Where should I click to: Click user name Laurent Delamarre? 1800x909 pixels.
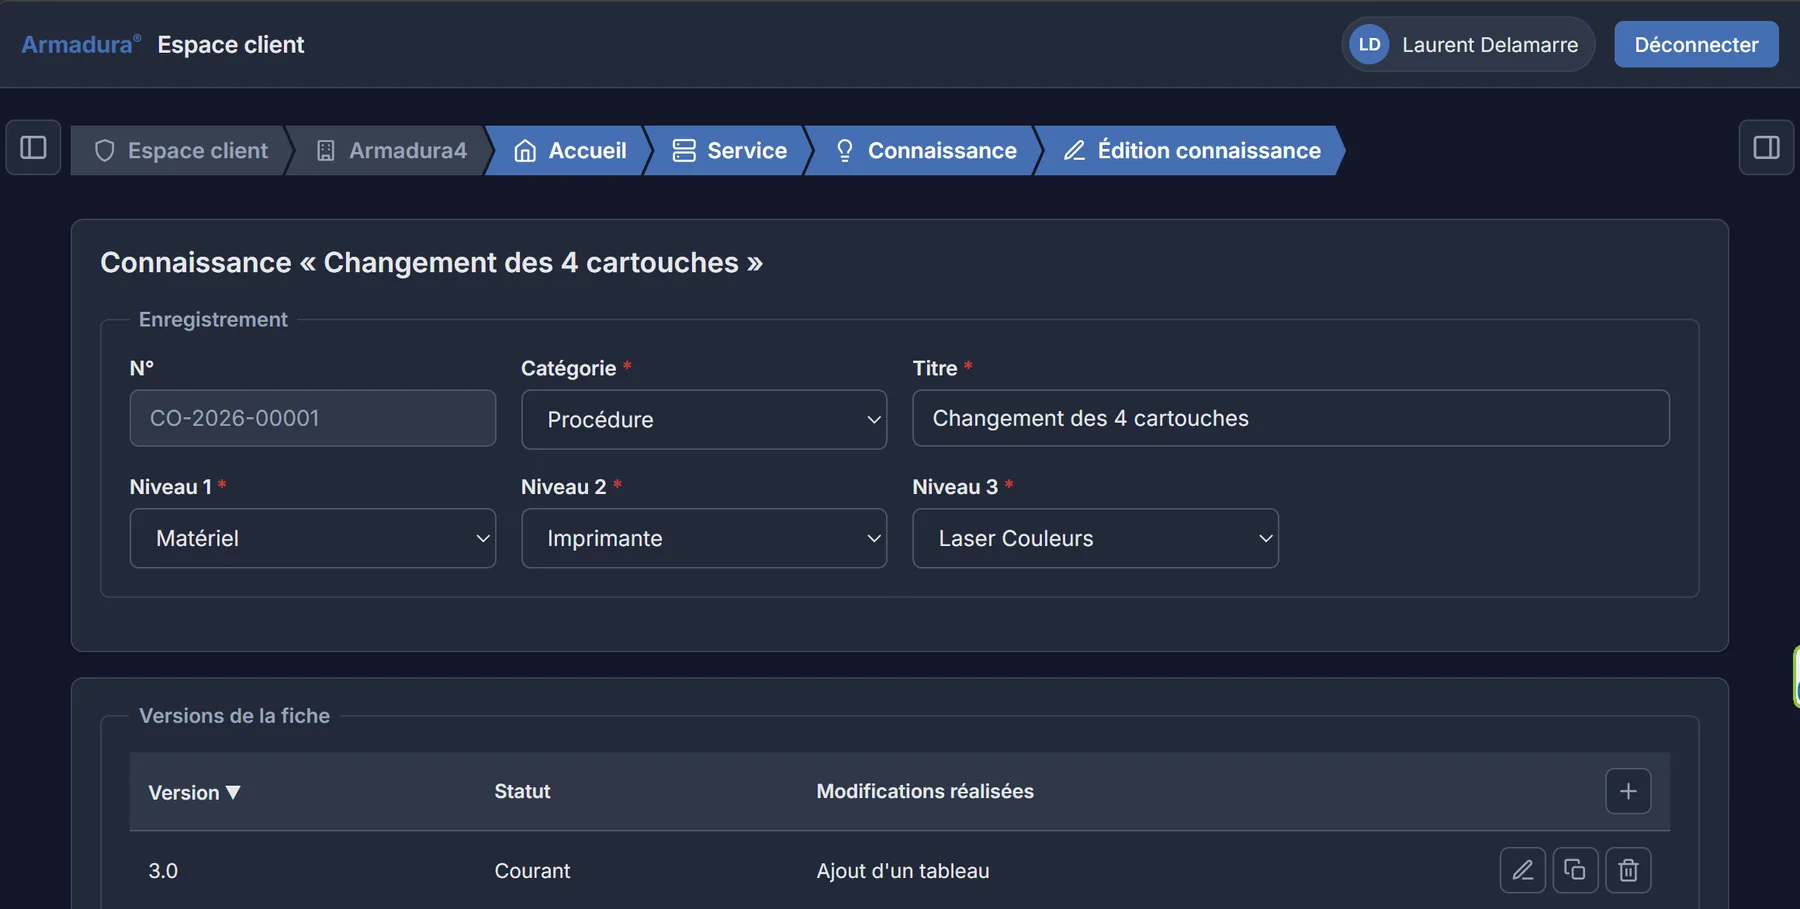tap(1490, 45)
